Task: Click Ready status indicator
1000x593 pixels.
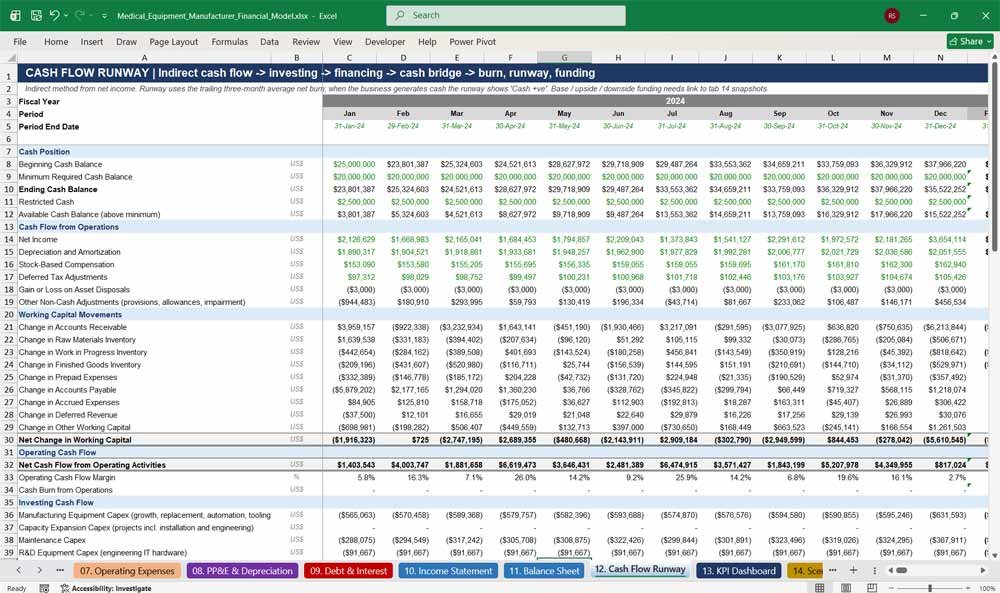Action: pyautogui.click(x=17, y=588)
